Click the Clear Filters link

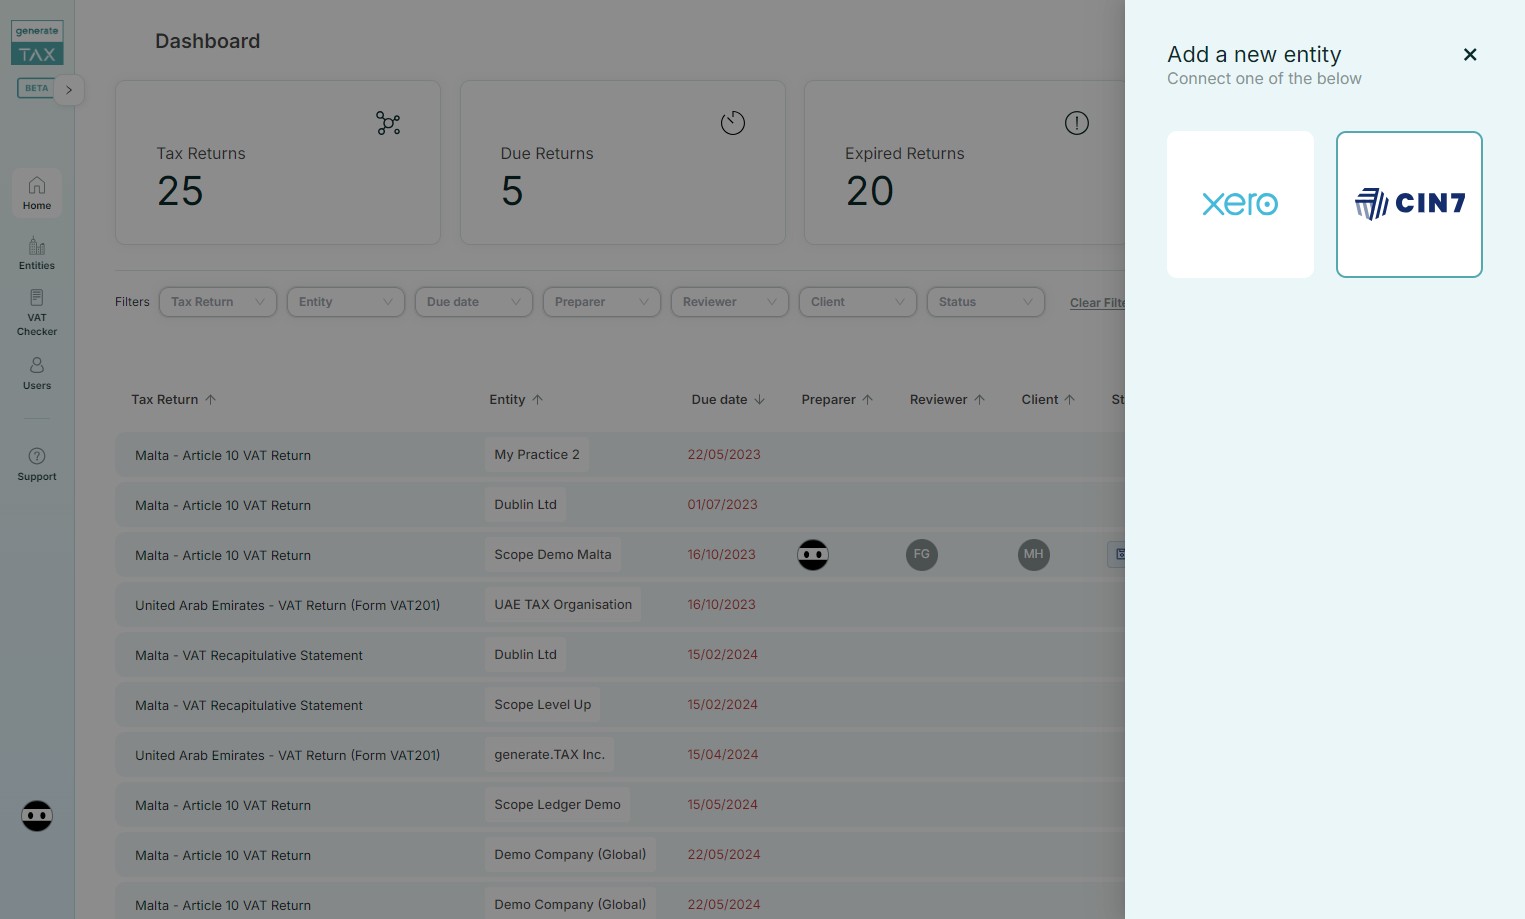pyautogui.click(x=1097, y=303)
